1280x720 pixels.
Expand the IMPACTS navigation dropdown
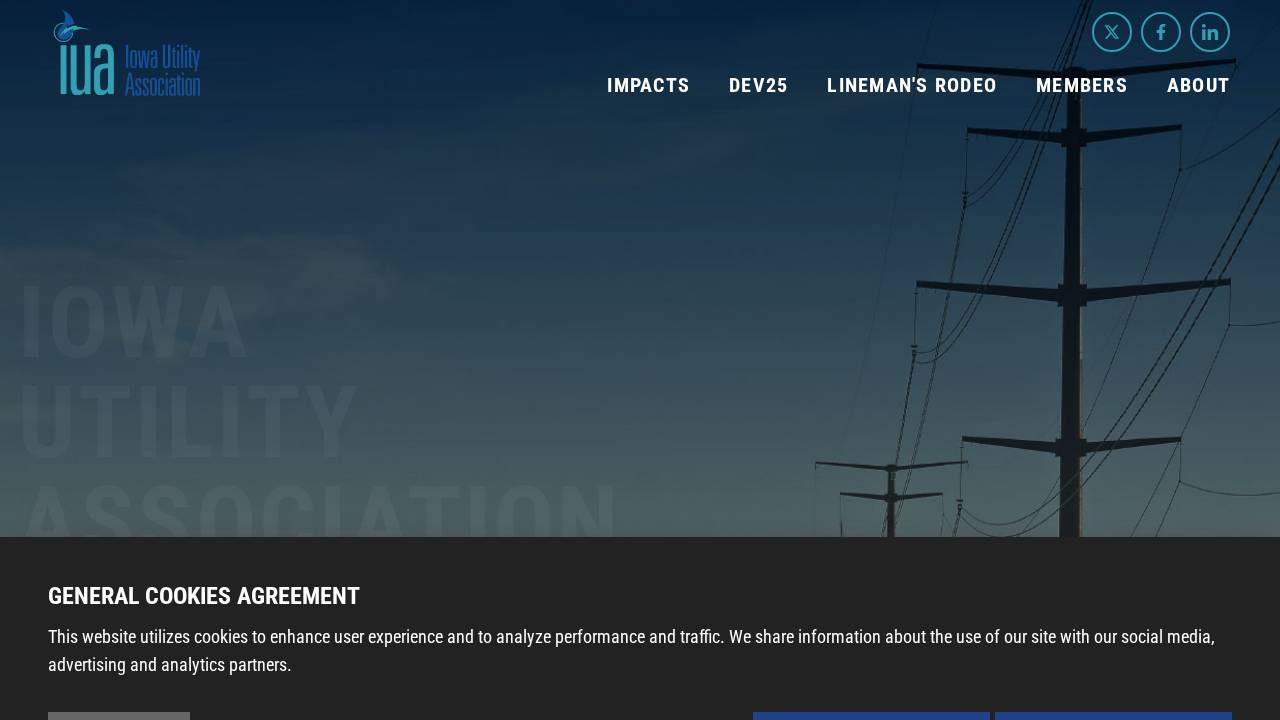[648, 85]
